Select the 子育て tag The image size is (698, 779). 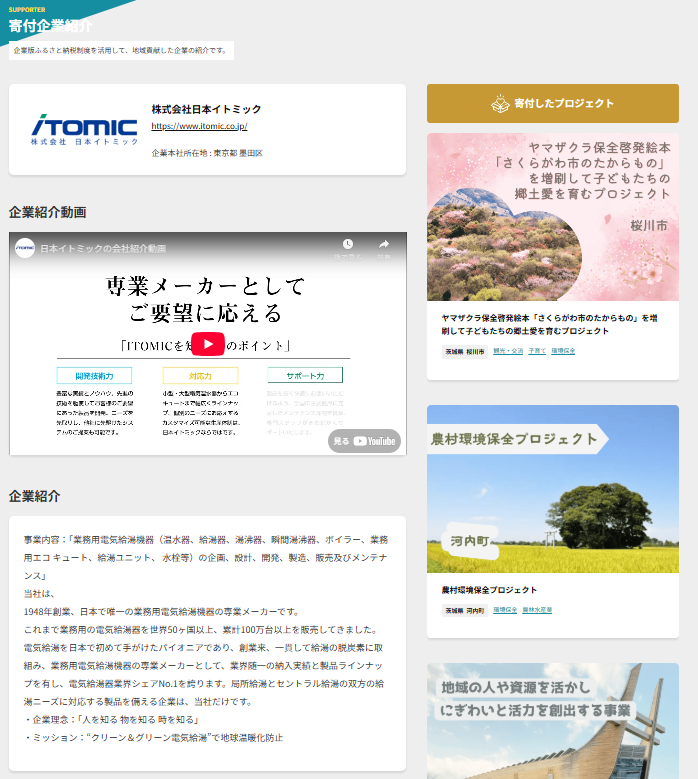[x=537, y=352]
